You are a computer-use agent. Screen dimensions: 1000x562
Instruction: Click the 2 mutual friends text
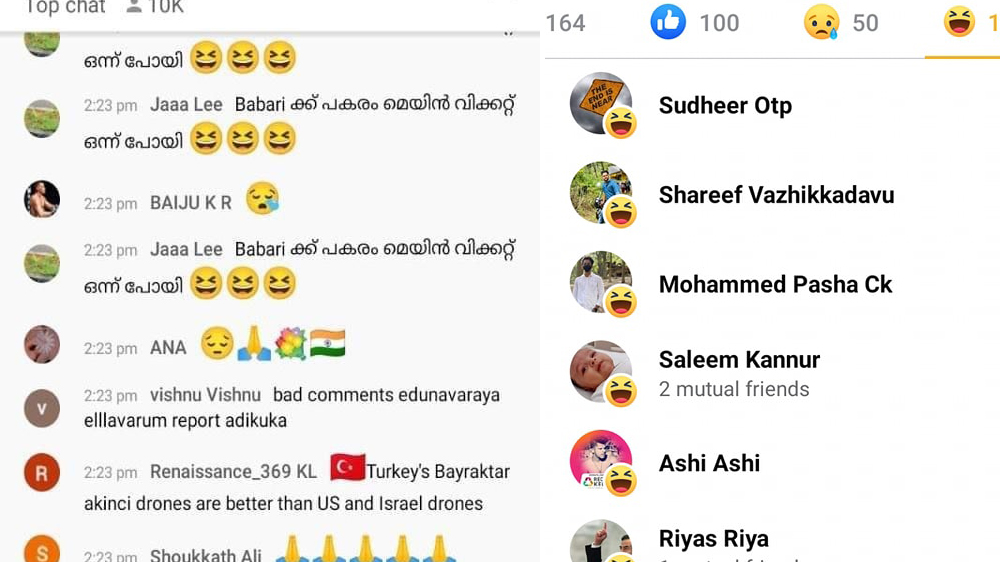click(733, 389)
